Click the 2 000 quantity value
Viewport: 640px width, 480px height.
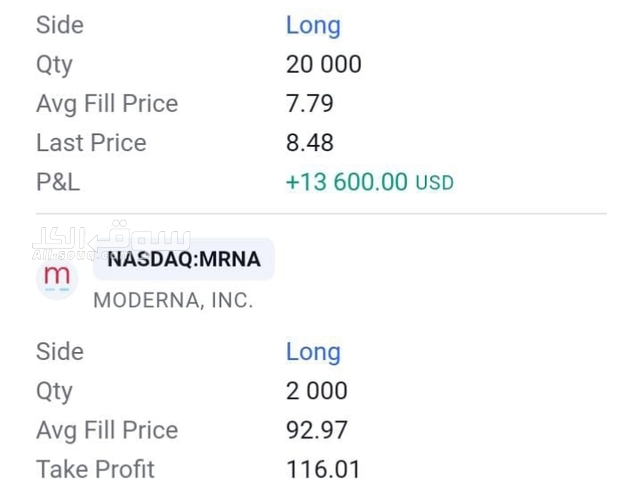click(x=316, y=391)
